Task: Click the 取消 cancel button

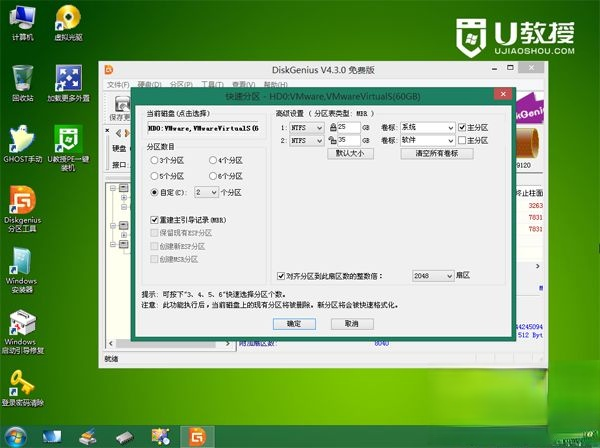Action: point(352,324)
